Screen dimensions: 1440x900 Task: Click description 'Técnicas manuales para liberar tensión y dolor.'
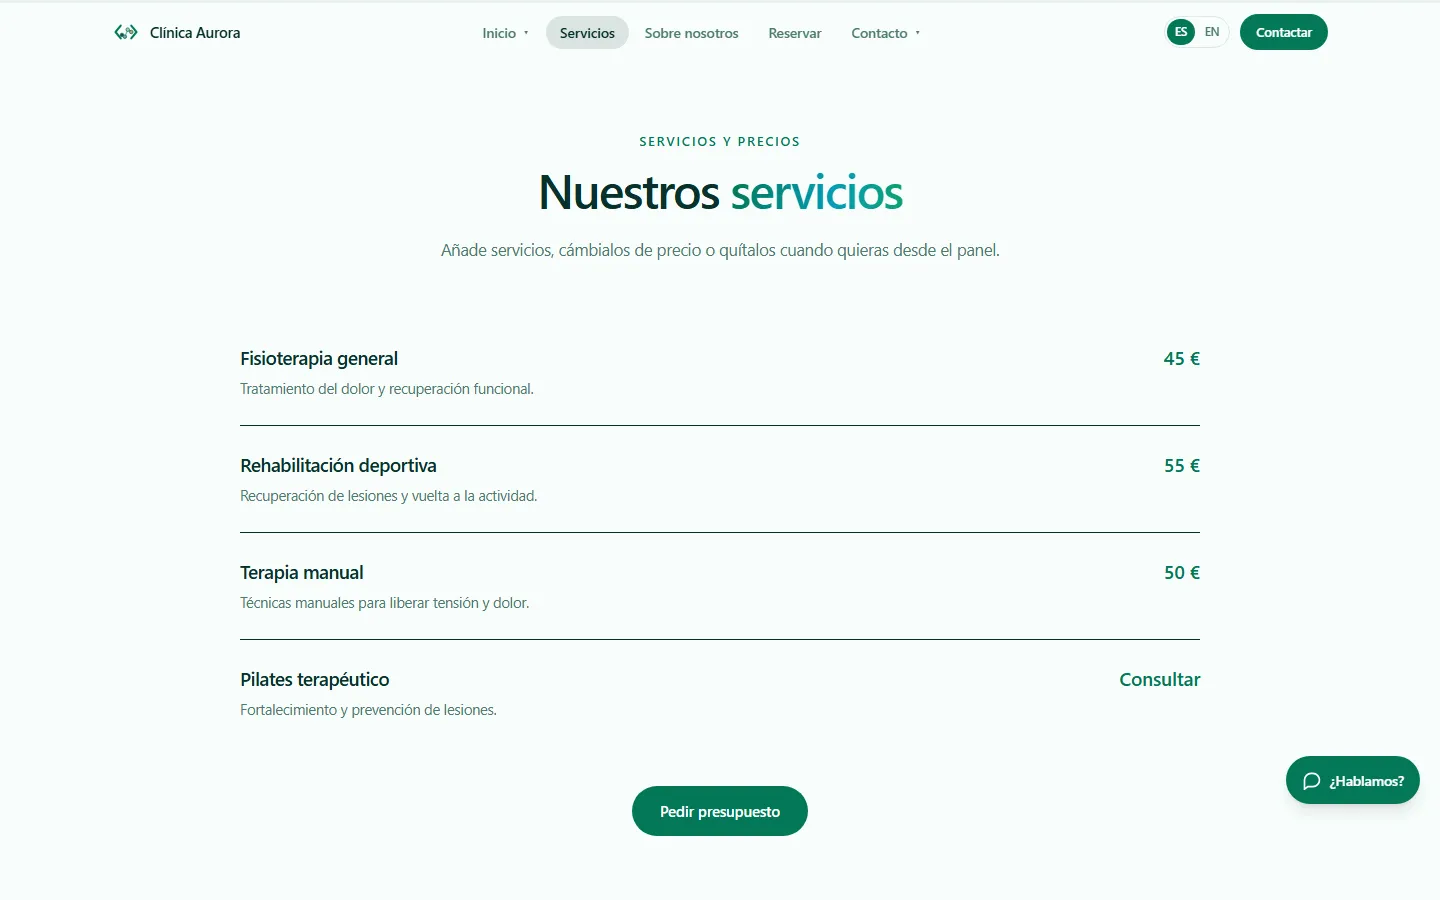click(385, 603)
